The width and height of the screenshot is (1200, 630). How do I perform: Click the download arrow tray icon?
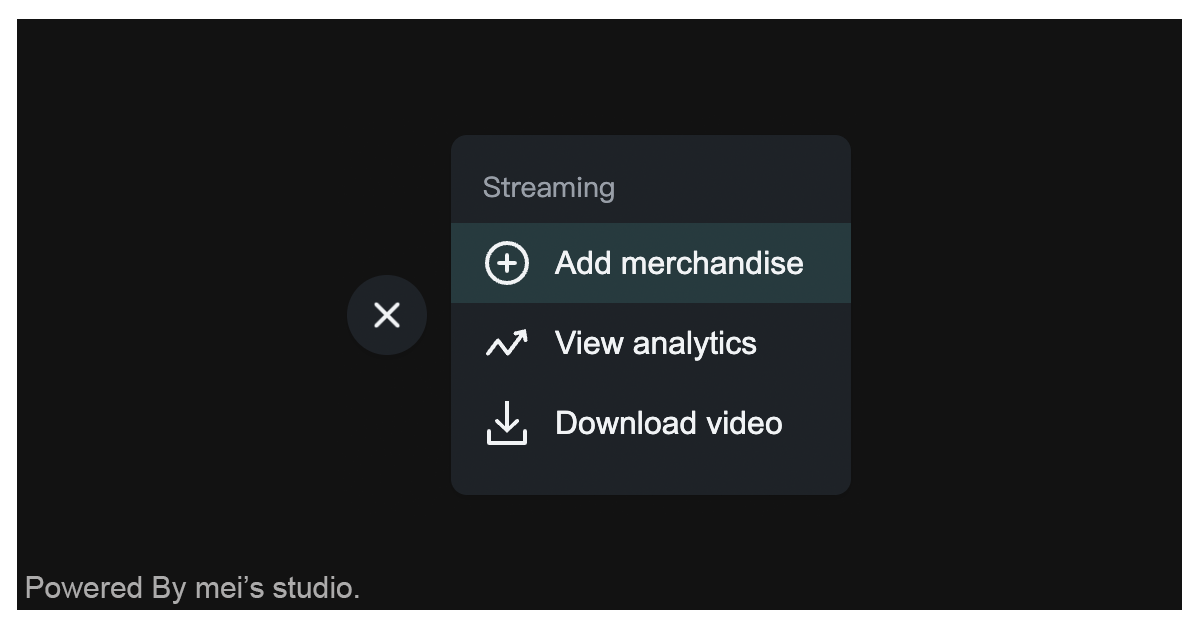coord(507,423)
